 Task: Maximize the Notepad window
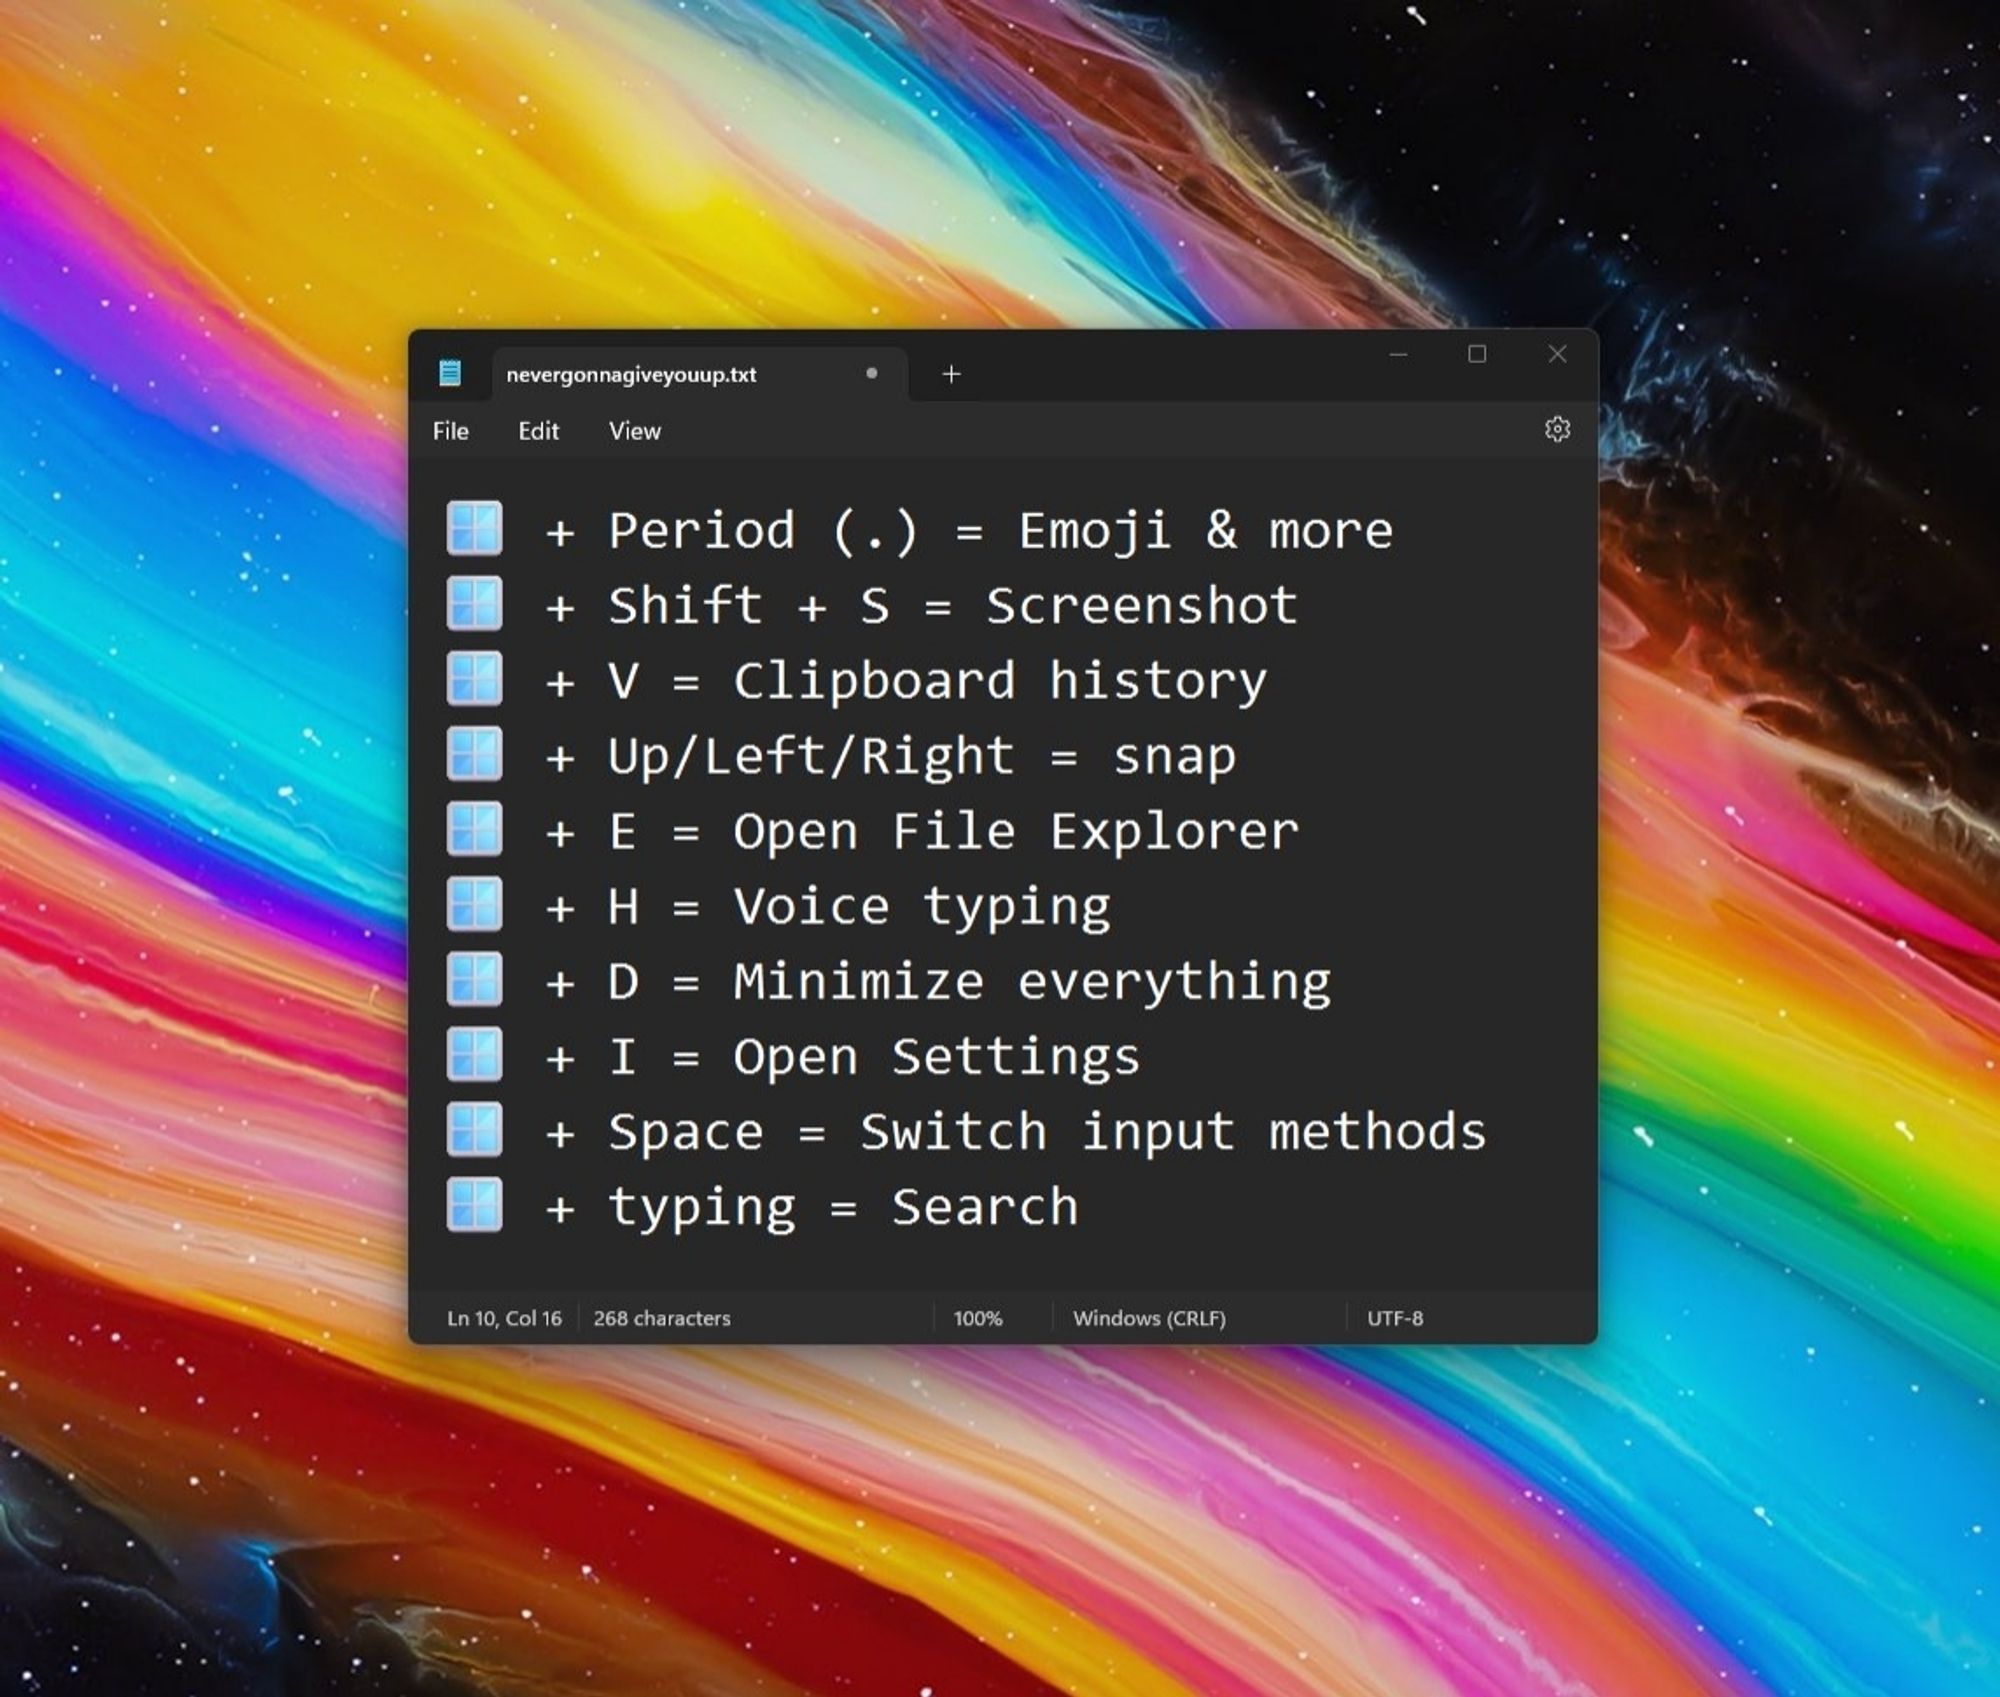point(1477,354)
